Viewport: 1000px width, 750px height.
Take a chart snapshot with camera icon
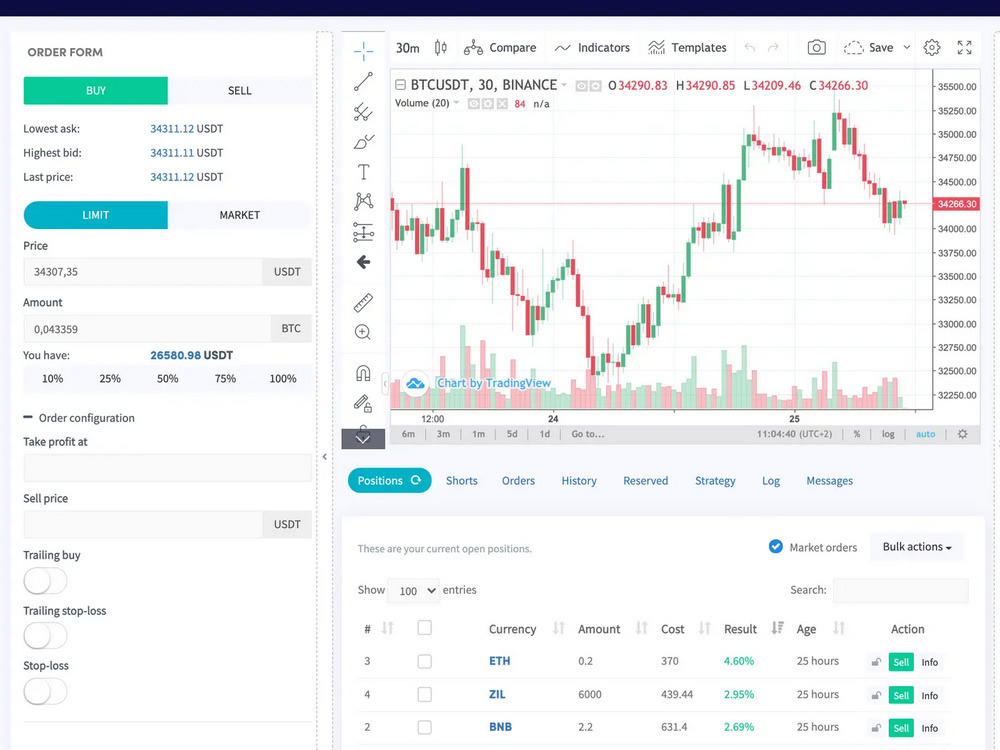point(816,48)
